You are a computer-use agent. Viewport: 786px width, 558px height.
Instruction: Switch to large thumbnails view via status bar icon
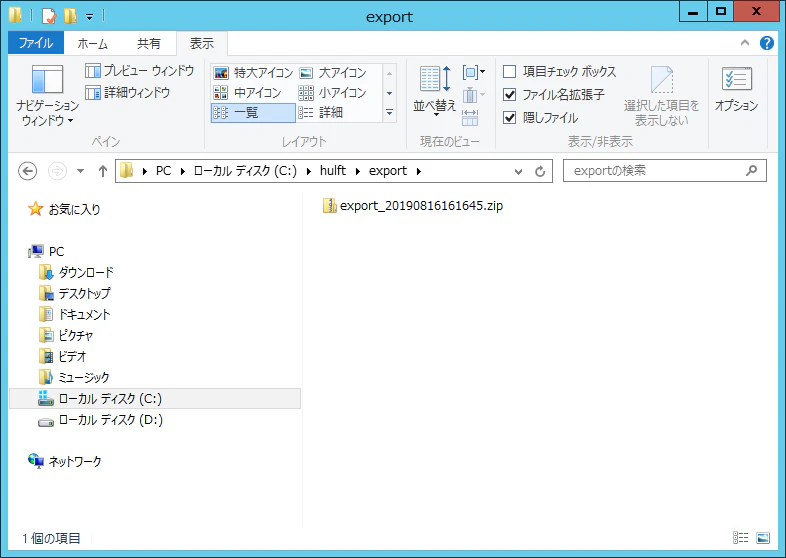point(763,538)
